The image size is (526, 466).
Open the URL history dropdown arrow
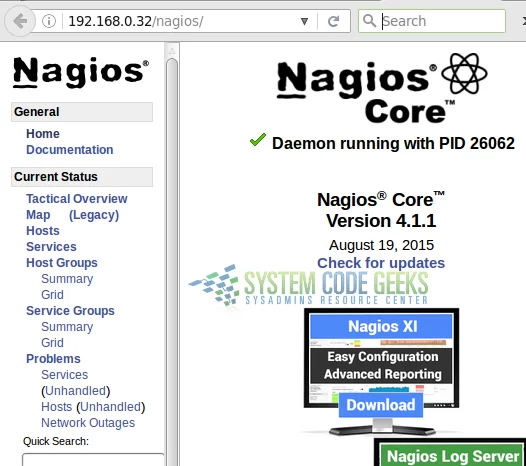(x=304, y=21)
